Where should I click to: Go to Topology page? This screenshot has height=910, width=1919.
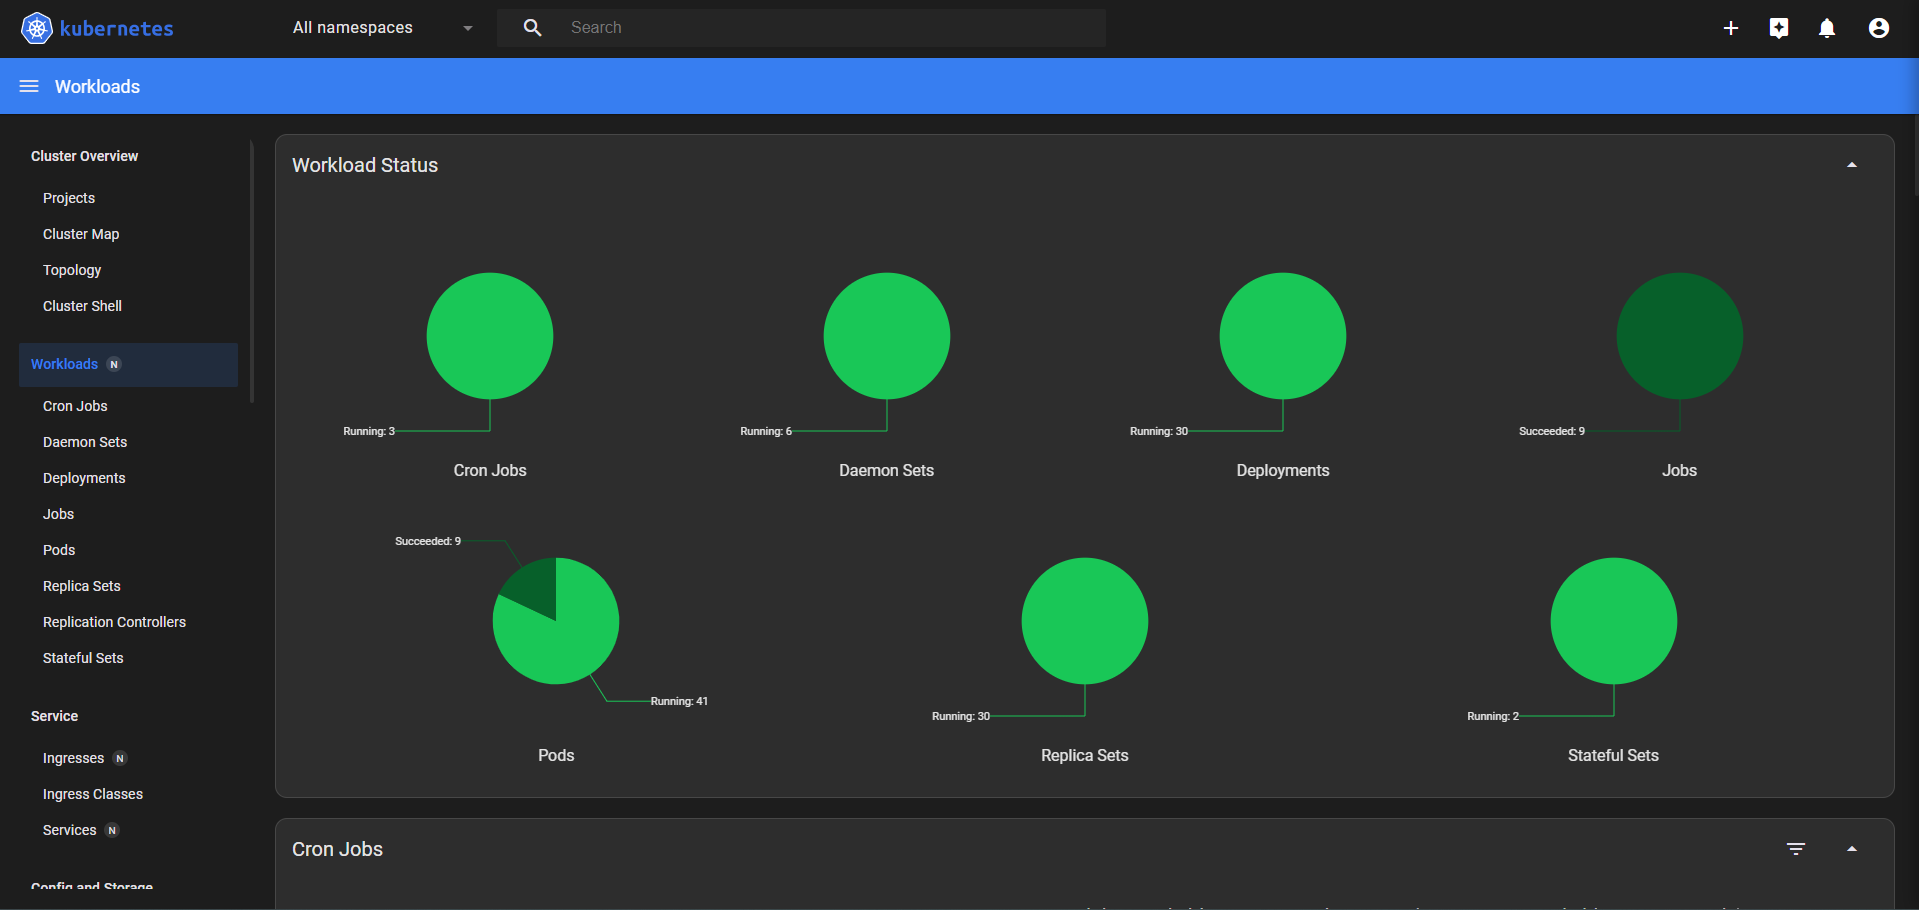72,270
